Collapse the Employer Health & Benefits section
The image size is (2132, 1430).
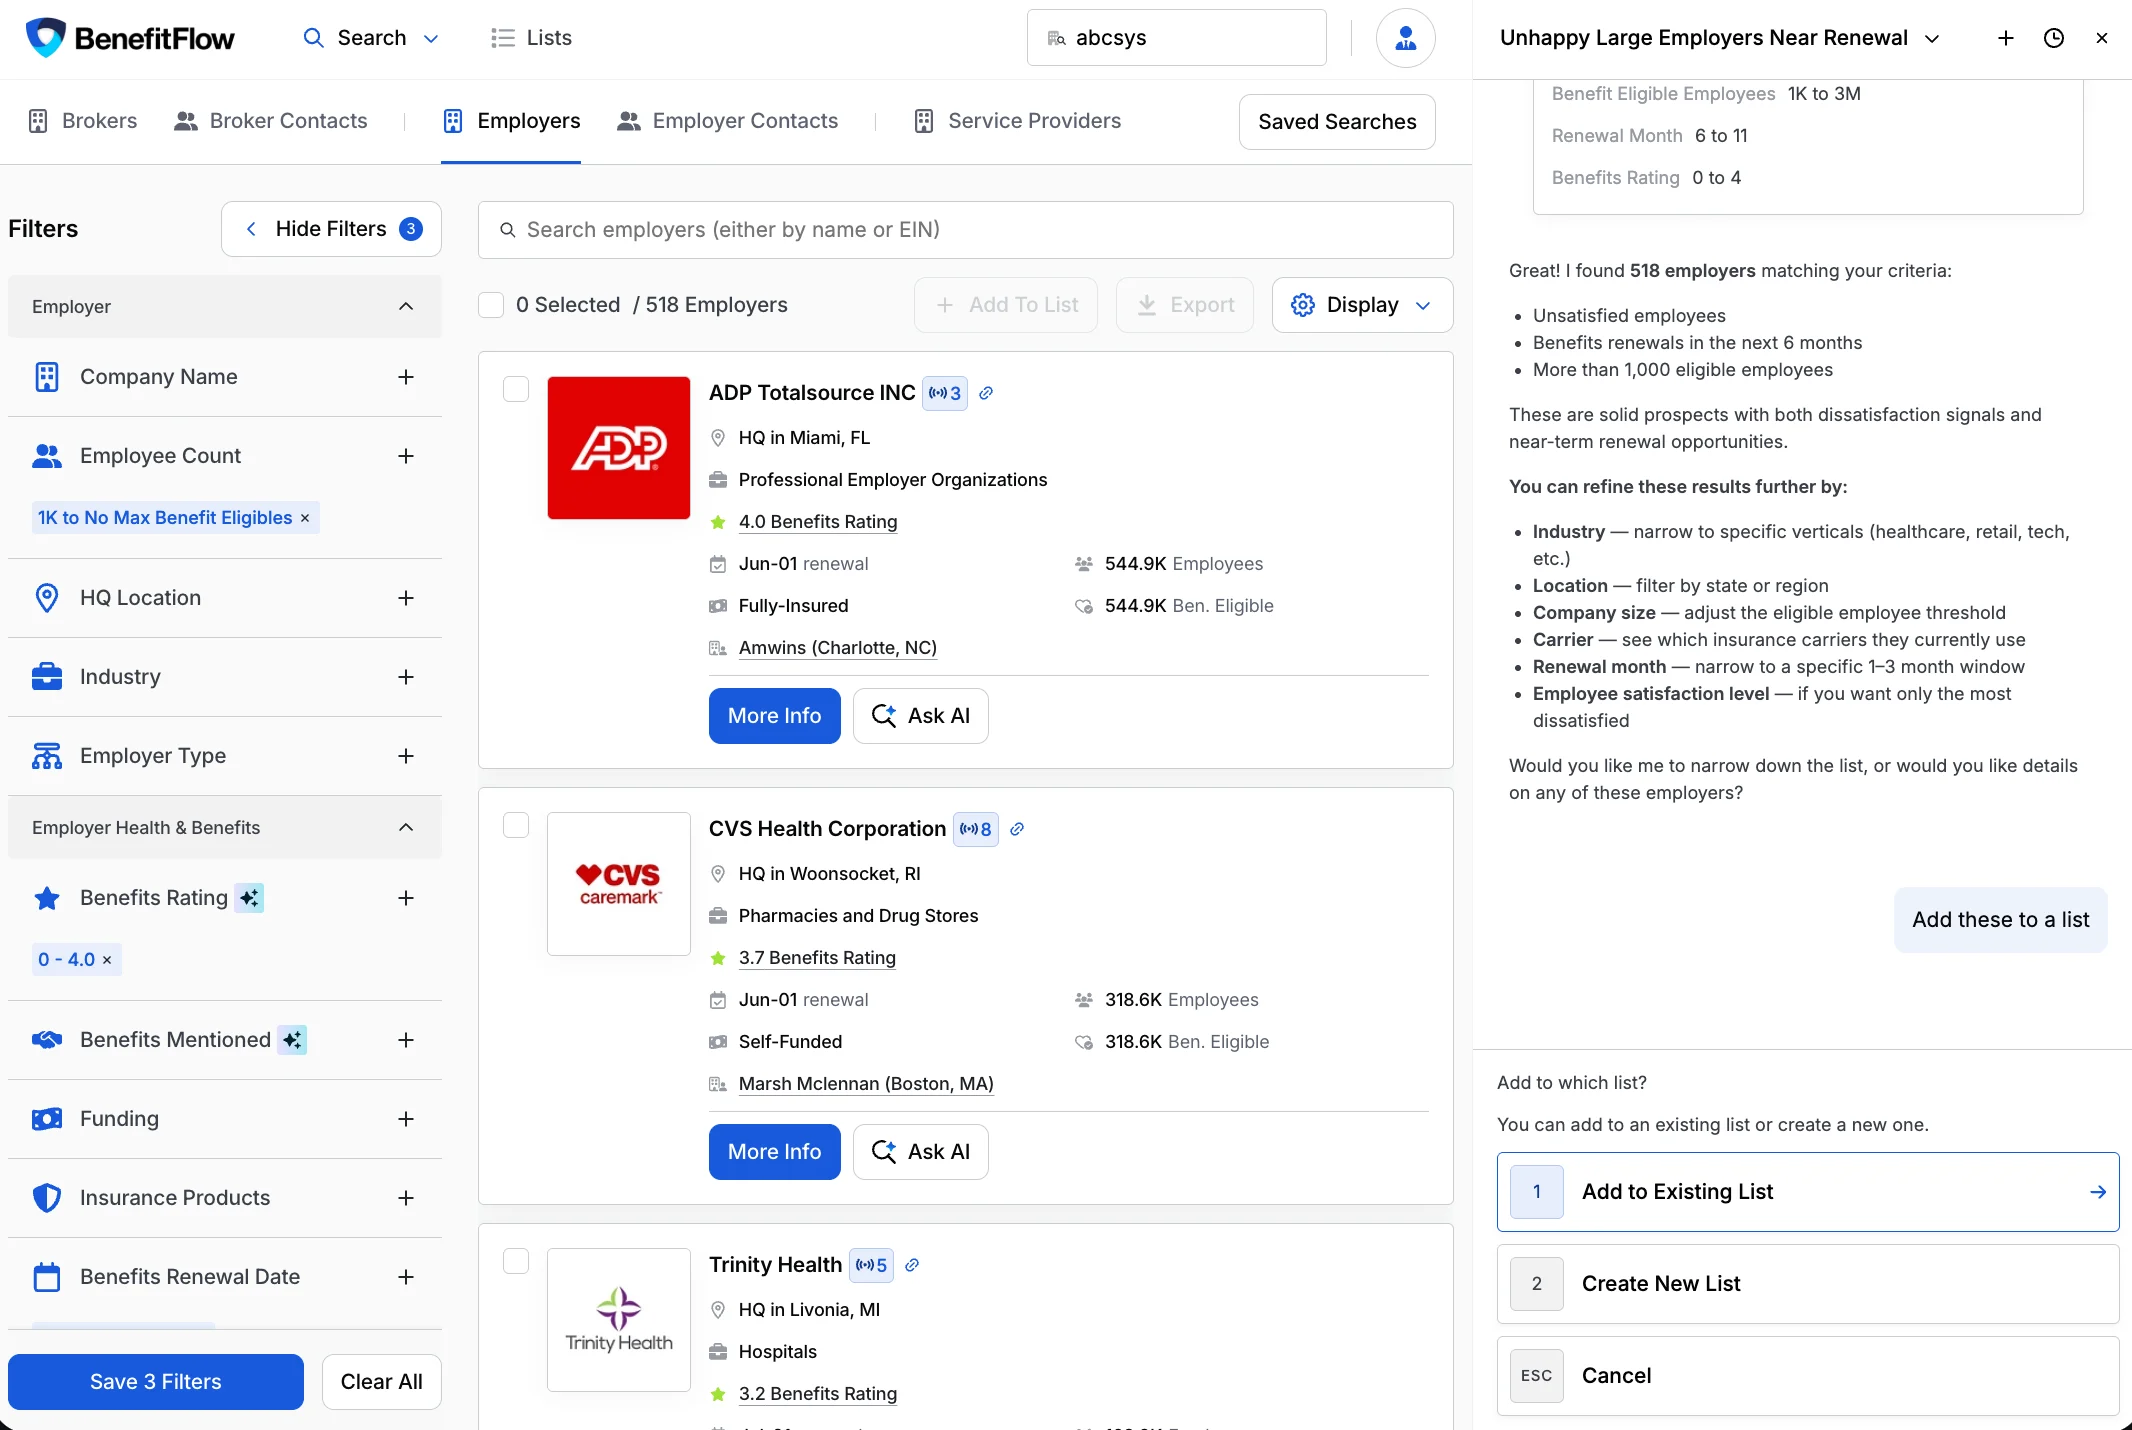click(x=225, y=828)
